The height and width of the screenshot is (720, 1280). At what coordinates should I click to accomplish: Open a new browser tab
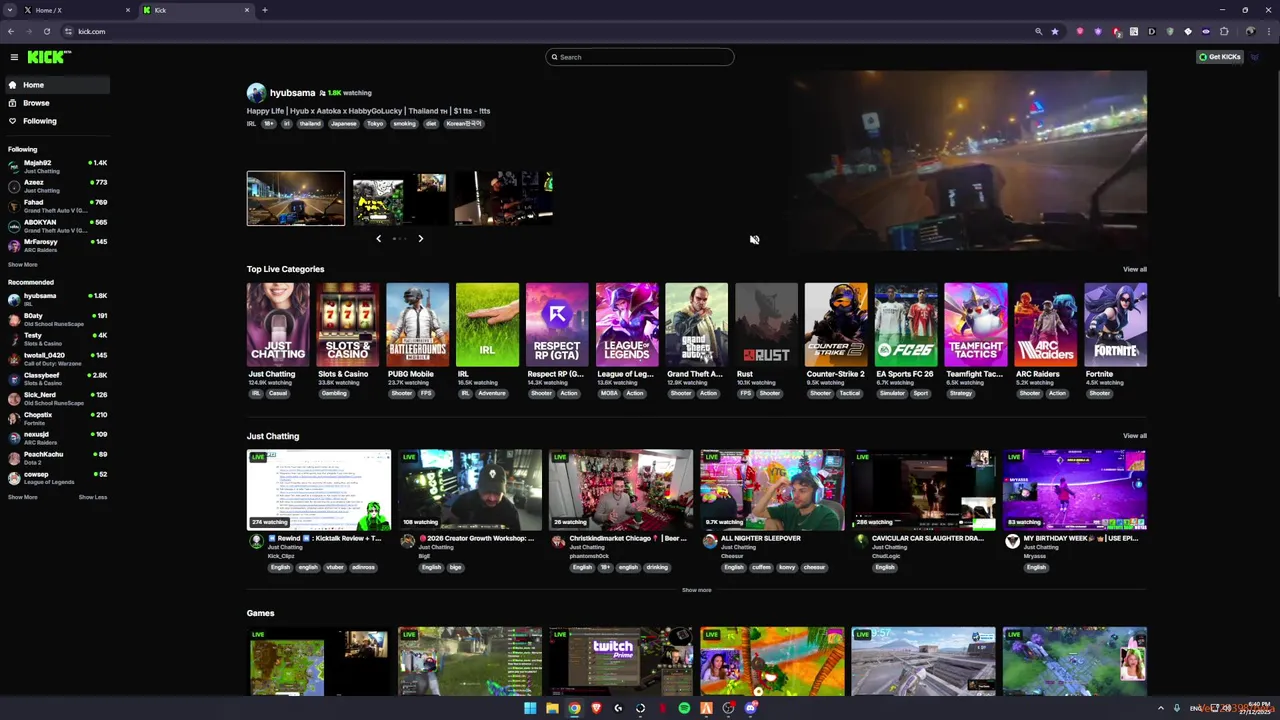point(265,10)
